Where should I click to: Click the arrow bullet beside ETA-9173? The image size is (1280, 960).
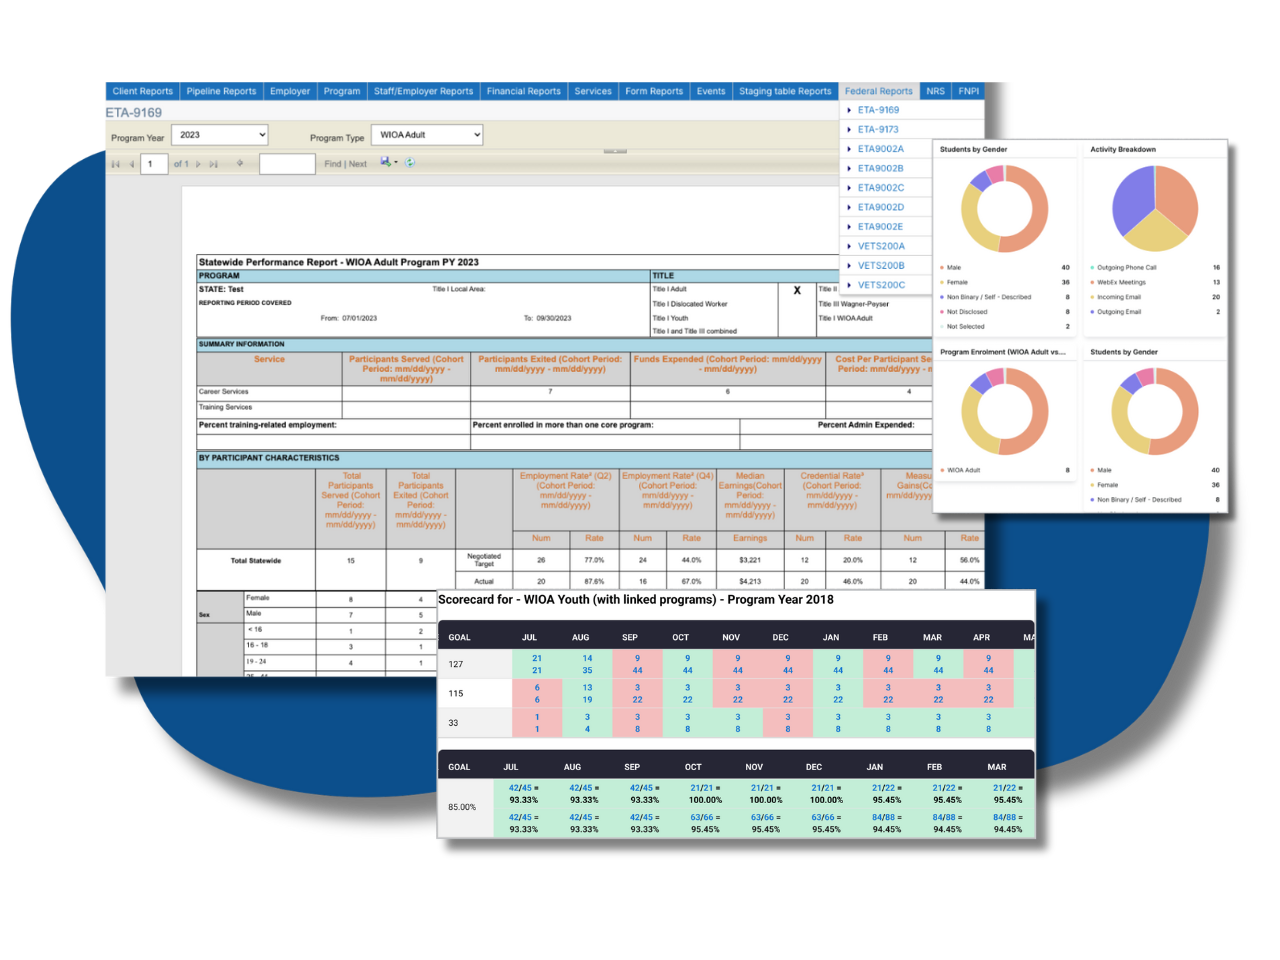coord(849,130)
